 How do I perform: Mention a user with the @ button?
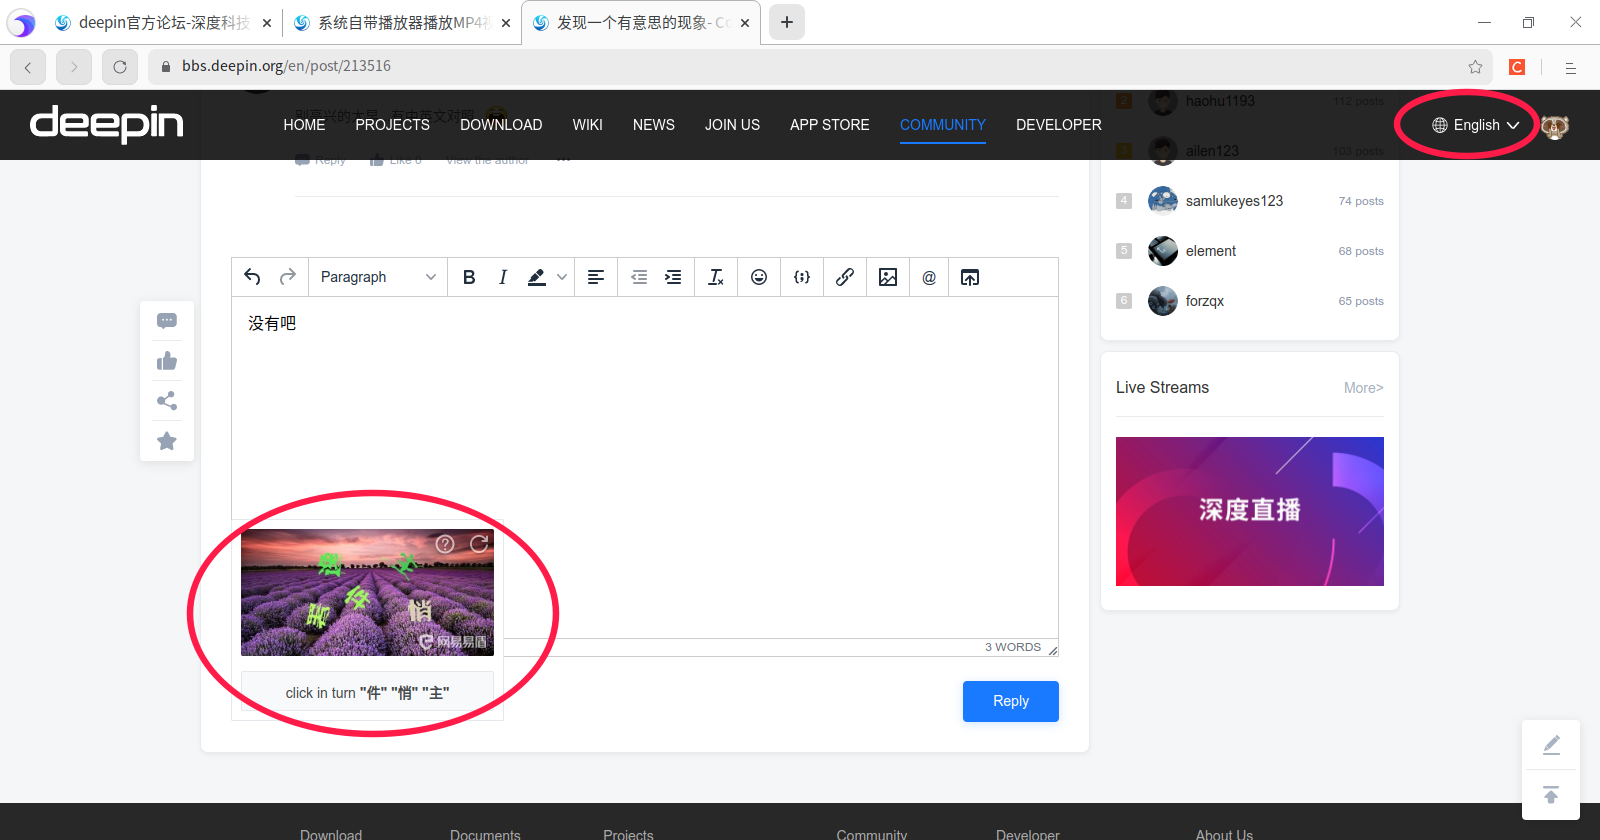click(x=929, y=277)
